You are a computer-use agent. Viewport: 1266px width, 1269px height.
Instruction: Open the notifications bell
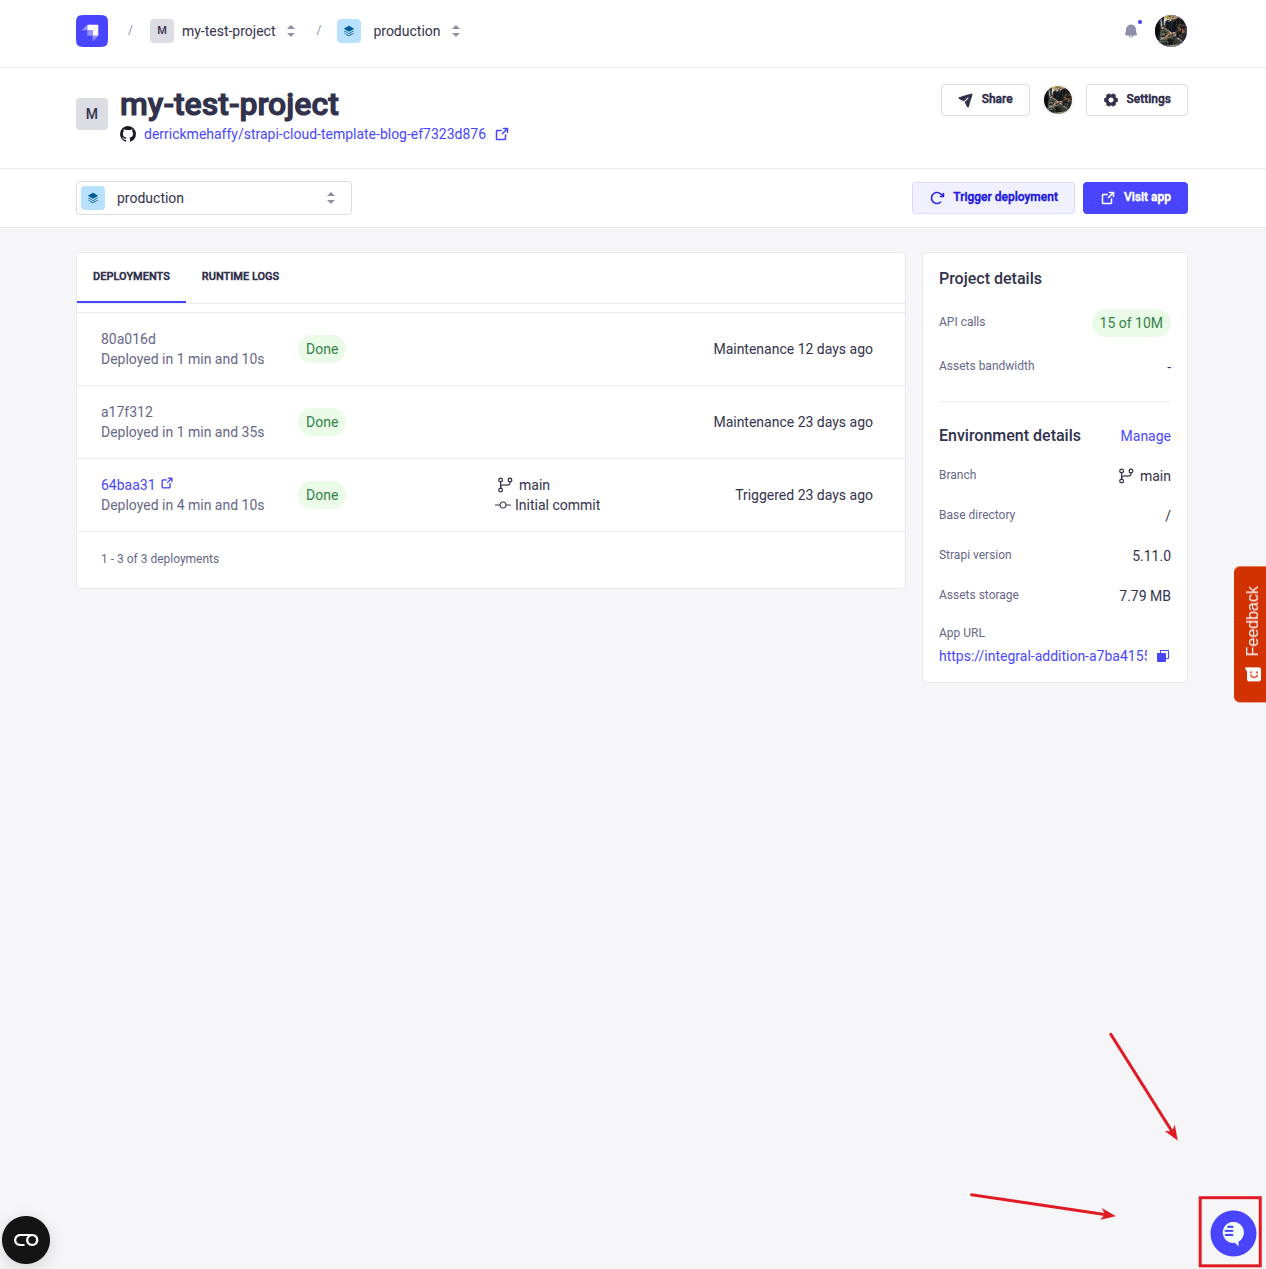[1131, 31]
